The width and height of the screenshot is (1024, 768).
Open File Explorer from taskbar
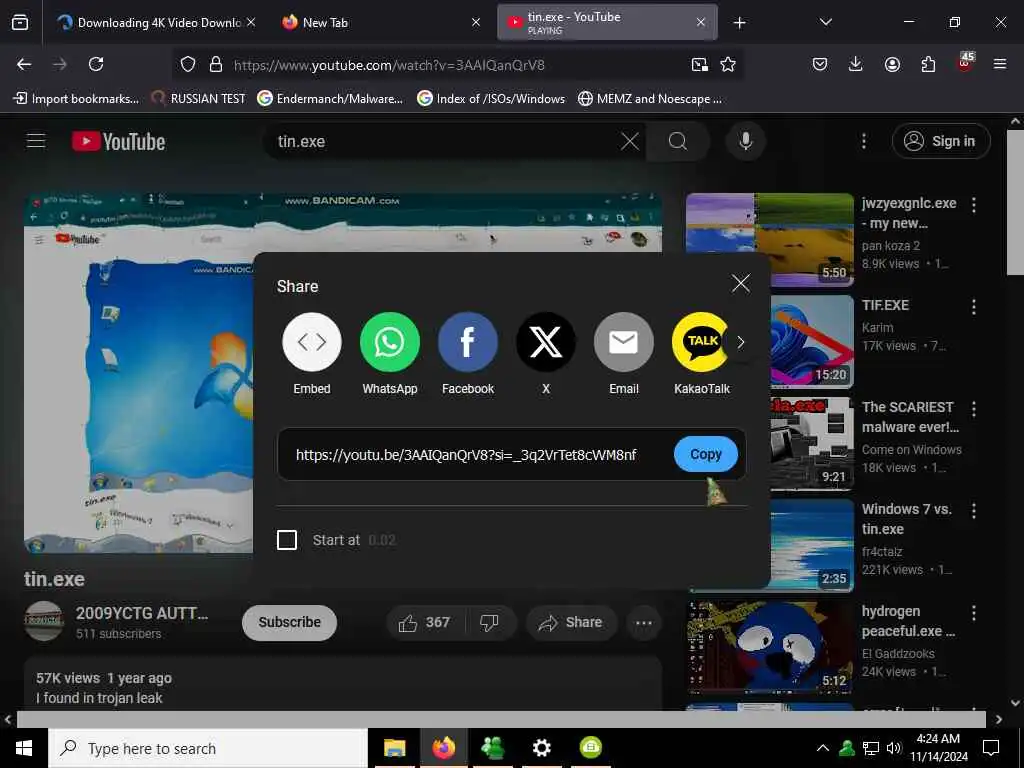394,748
